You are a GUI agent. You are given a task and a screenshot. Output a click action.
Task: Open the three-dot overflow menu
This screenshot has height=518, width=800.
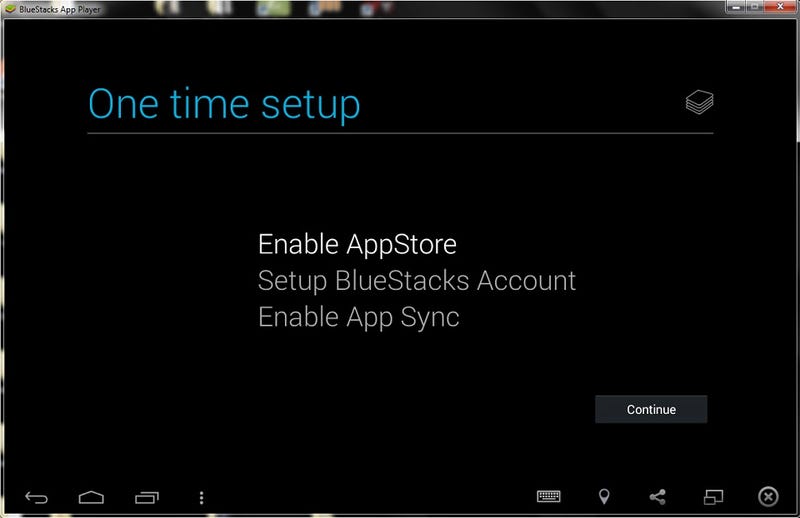pos(202,498)
